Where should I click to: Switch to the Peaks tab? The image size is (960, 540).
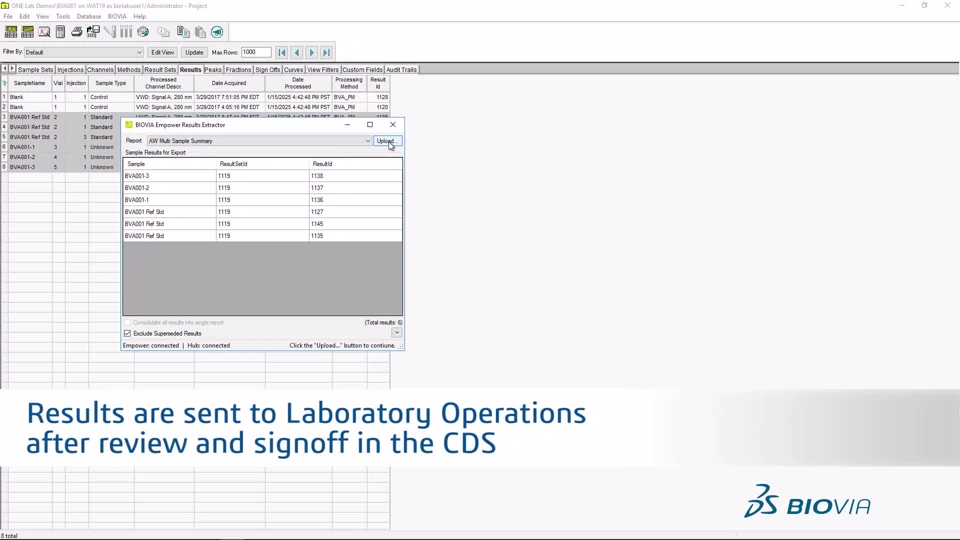213,70
